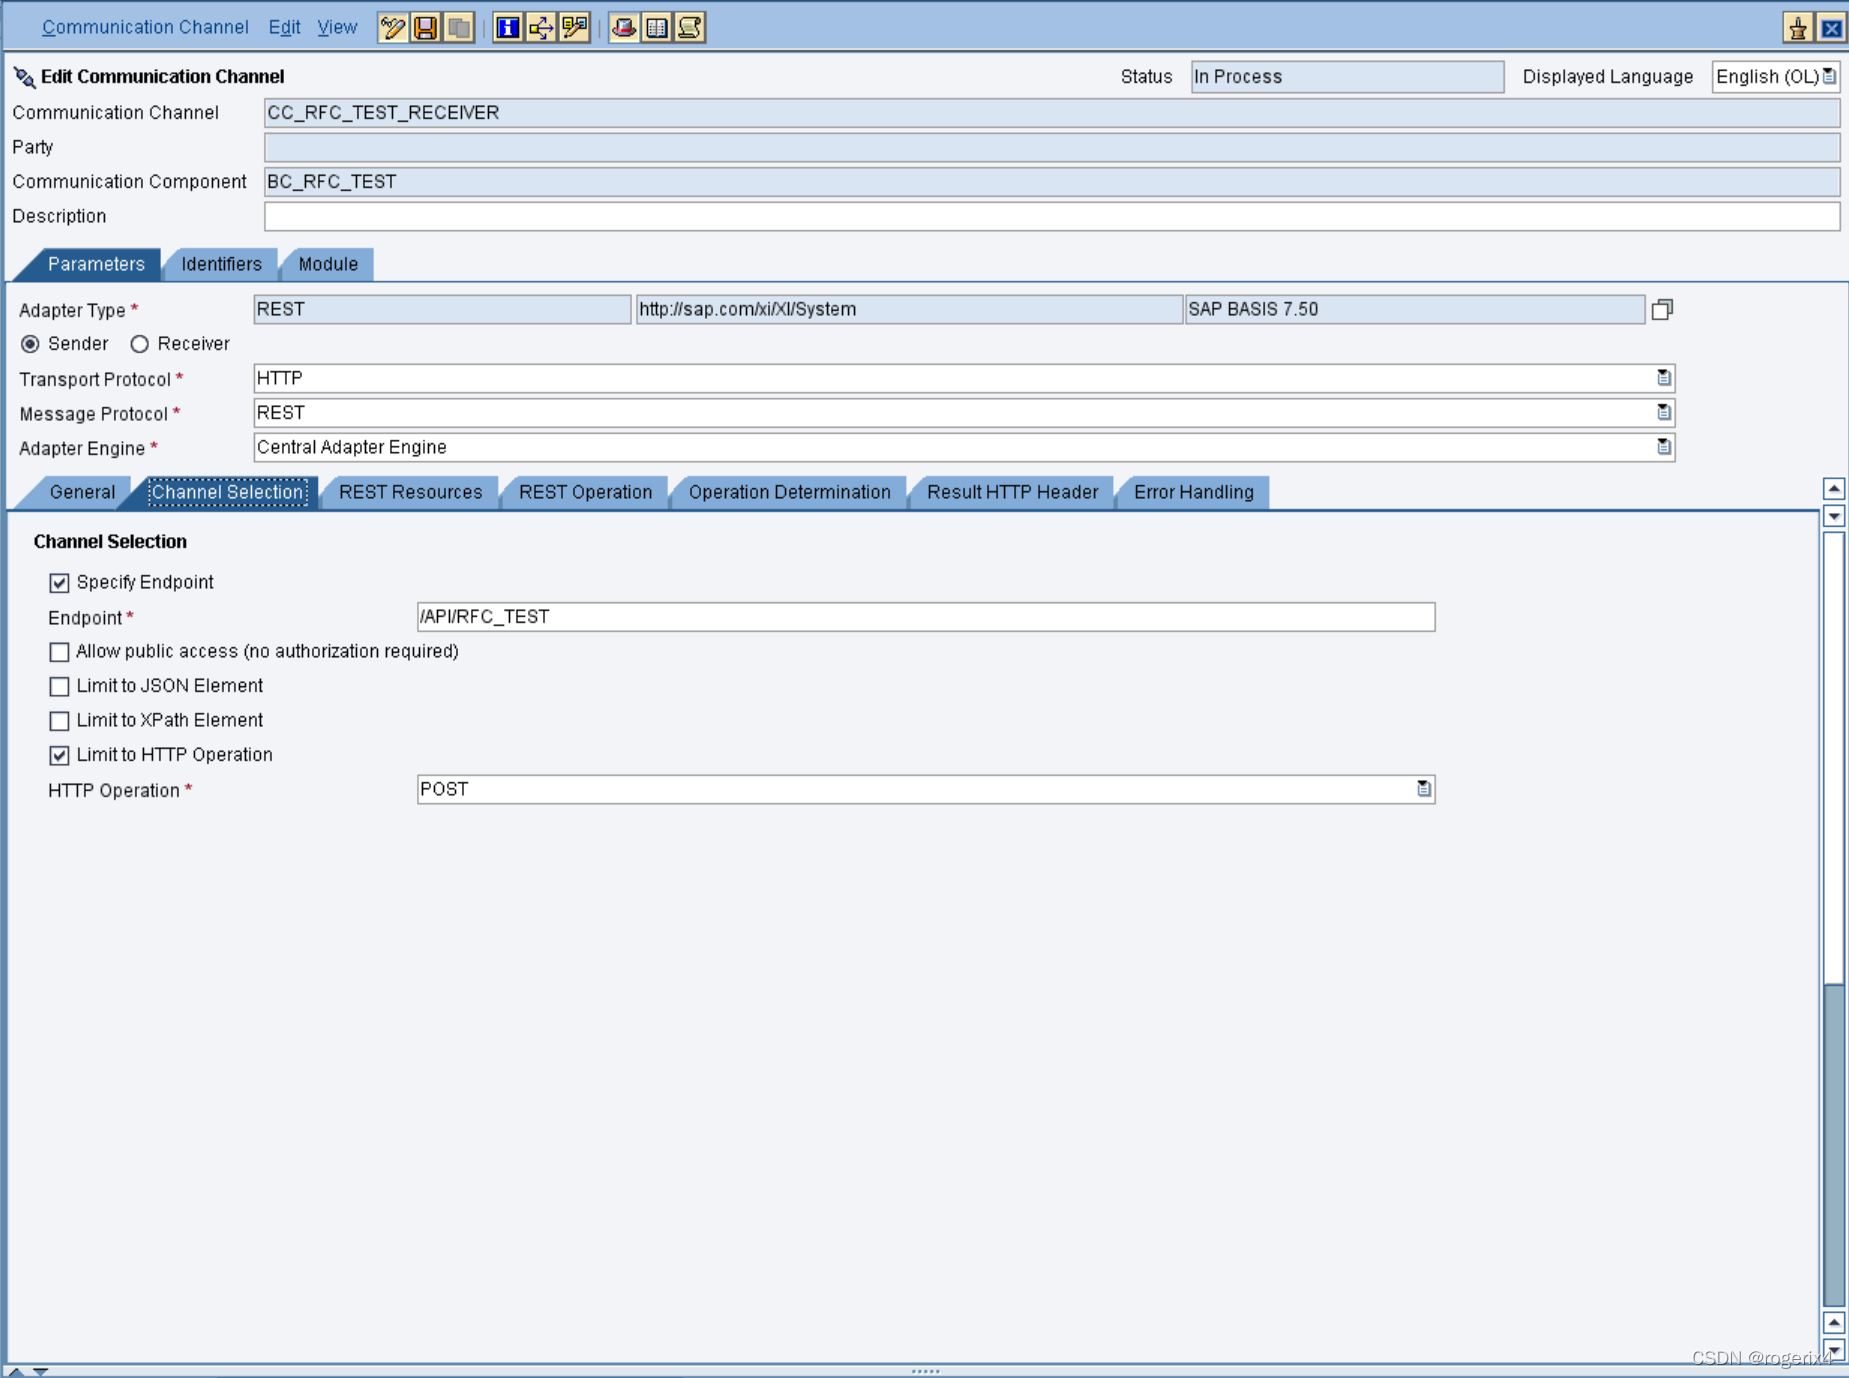Enable Allow public access checkbox
The height and width of the screenshot is (1378, 1849).
tap(60, 652)
